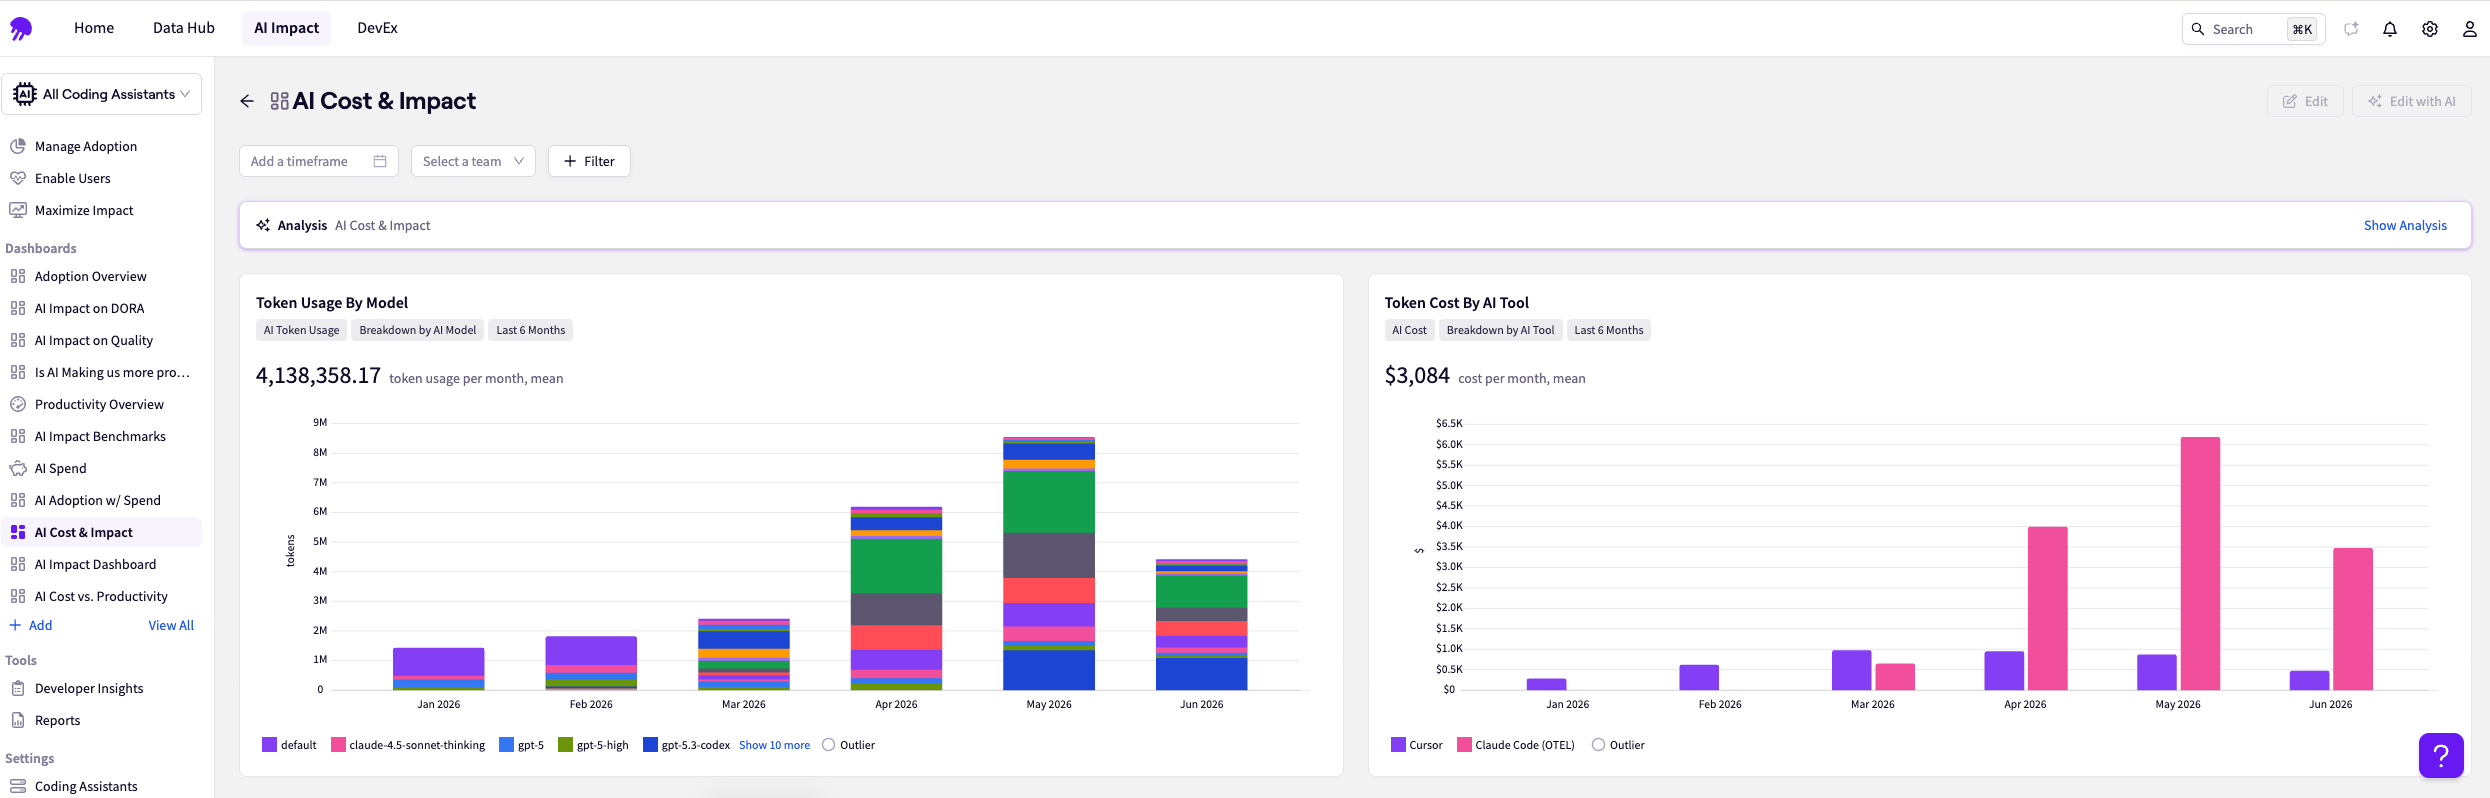This screenshot has width=2490, height=798.
Task: Expand the All Coding Assistants dropdown
Action: point(101,94)
